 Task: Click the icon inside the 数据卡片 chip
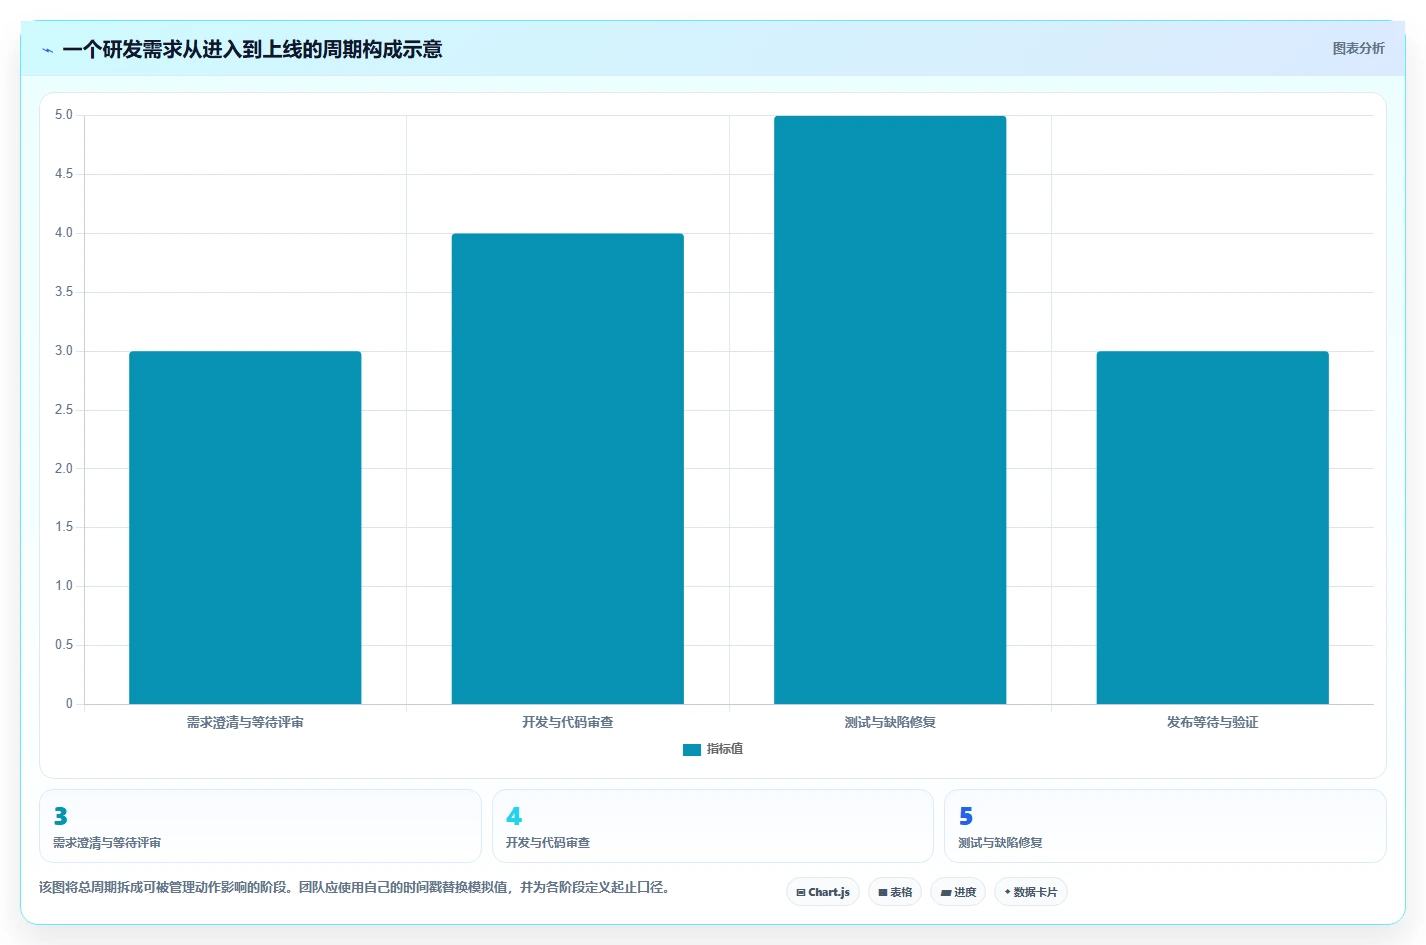pos(1007,892)
